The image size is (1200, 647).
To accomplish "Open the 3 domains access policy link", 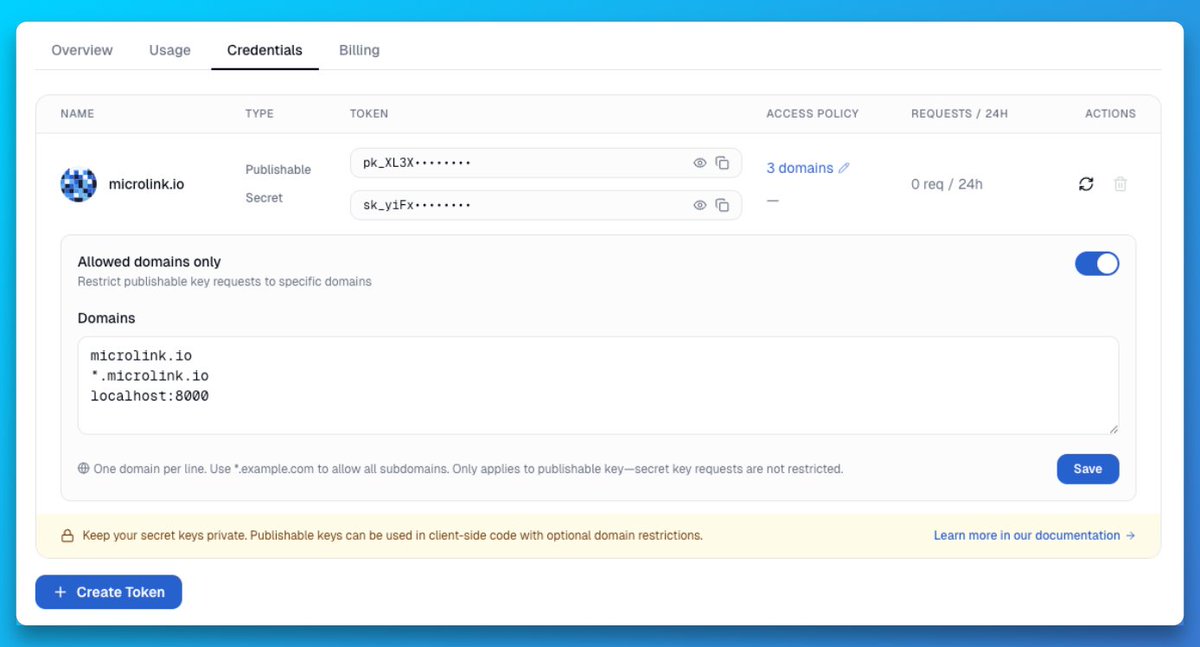I will coord(800,168).
